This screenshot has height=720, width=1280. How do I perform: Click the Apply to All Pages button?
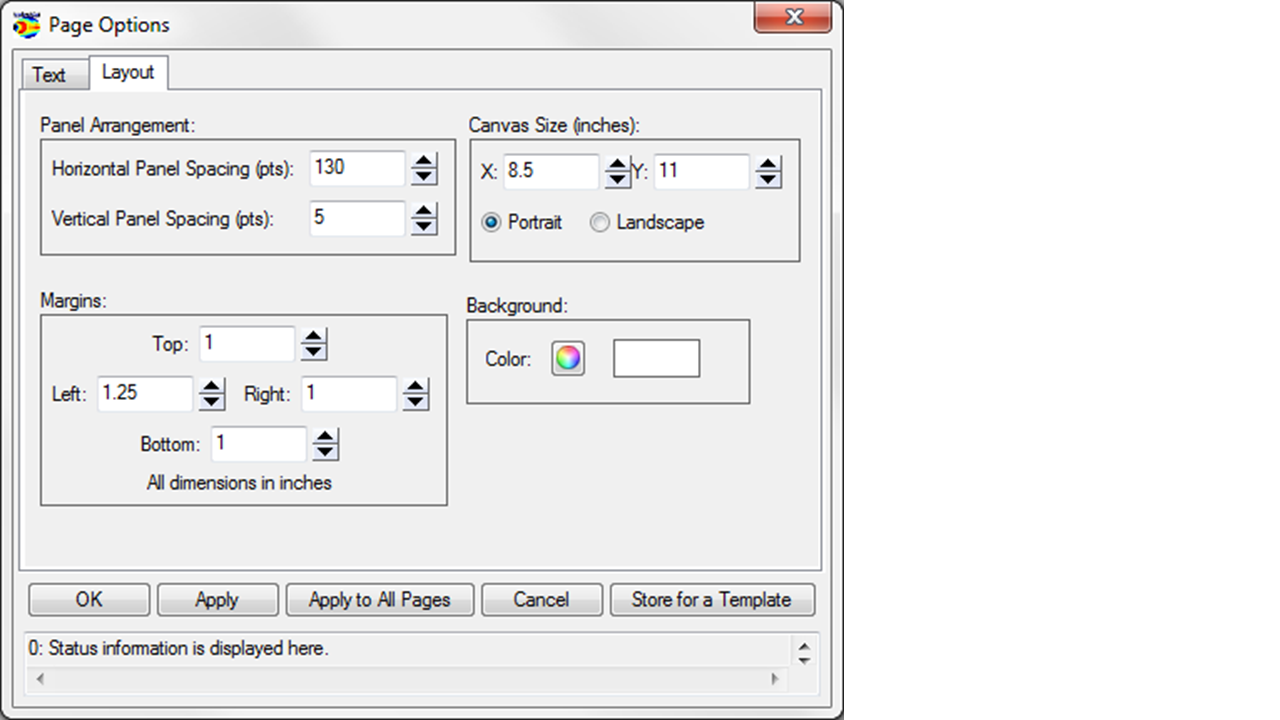tap(379, 600)
